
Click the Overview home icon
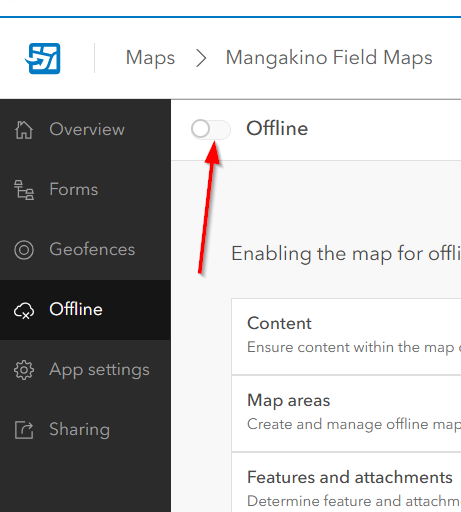[24, 130]
